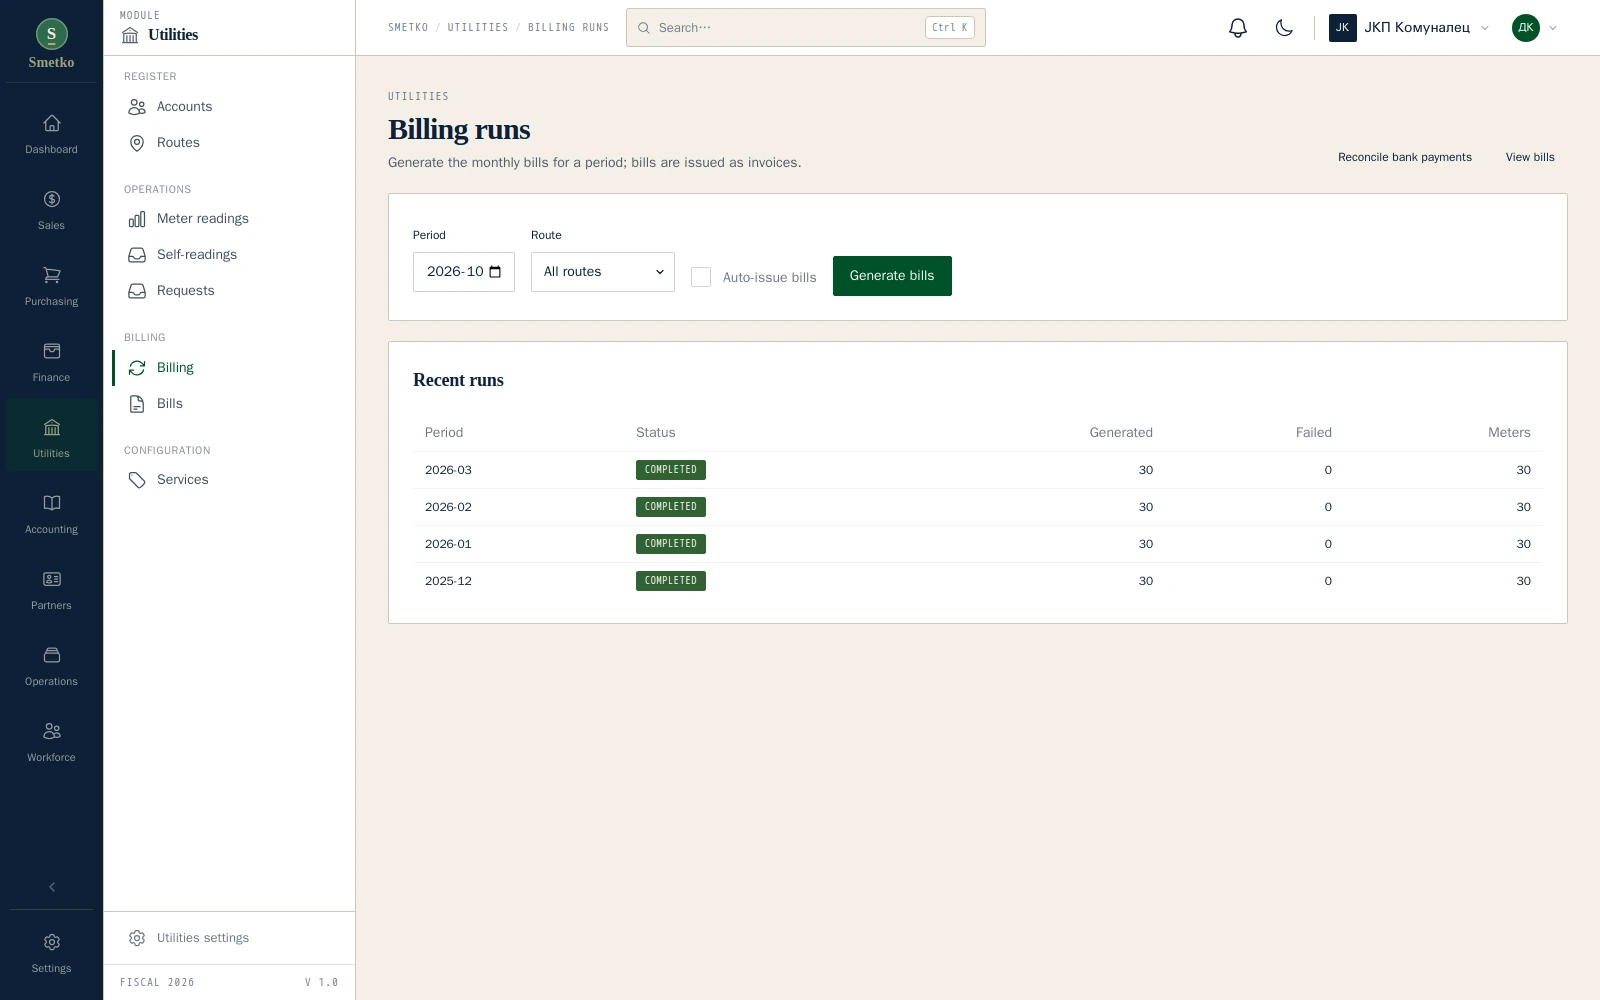Open calendar picker in Period field

495,272
